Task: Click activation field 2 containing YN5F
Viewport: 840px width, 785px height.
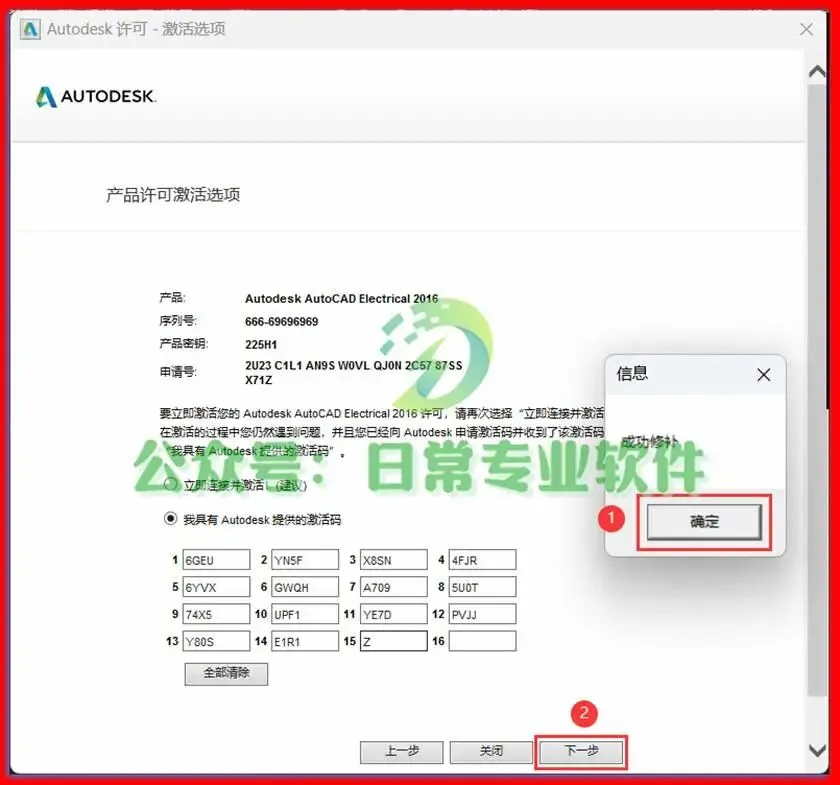Action: point(305,559)
